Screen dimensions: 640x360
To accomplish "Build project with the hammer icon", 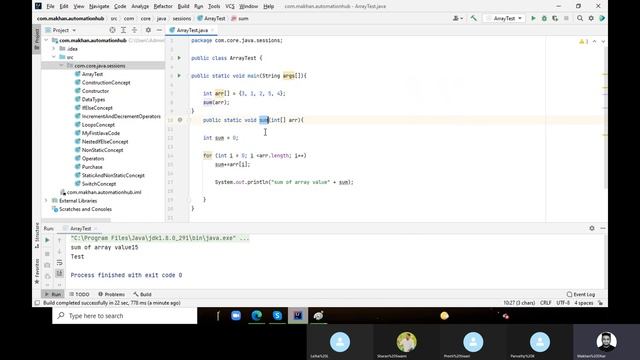I will [473, 18].
